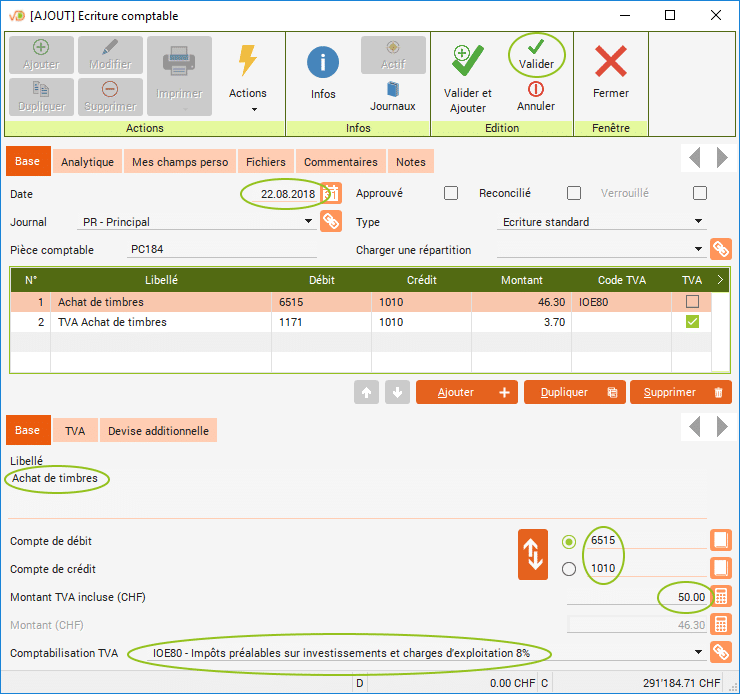Switch to the Analytique tab
740x694 pixels.
(x=87, y=162)
